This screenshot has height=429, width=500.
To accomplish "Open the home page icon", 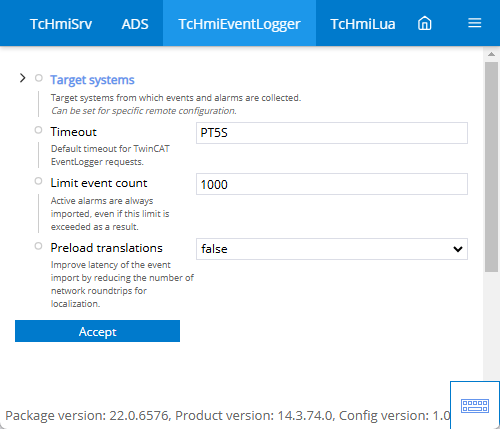I will [x=424, y=24].
